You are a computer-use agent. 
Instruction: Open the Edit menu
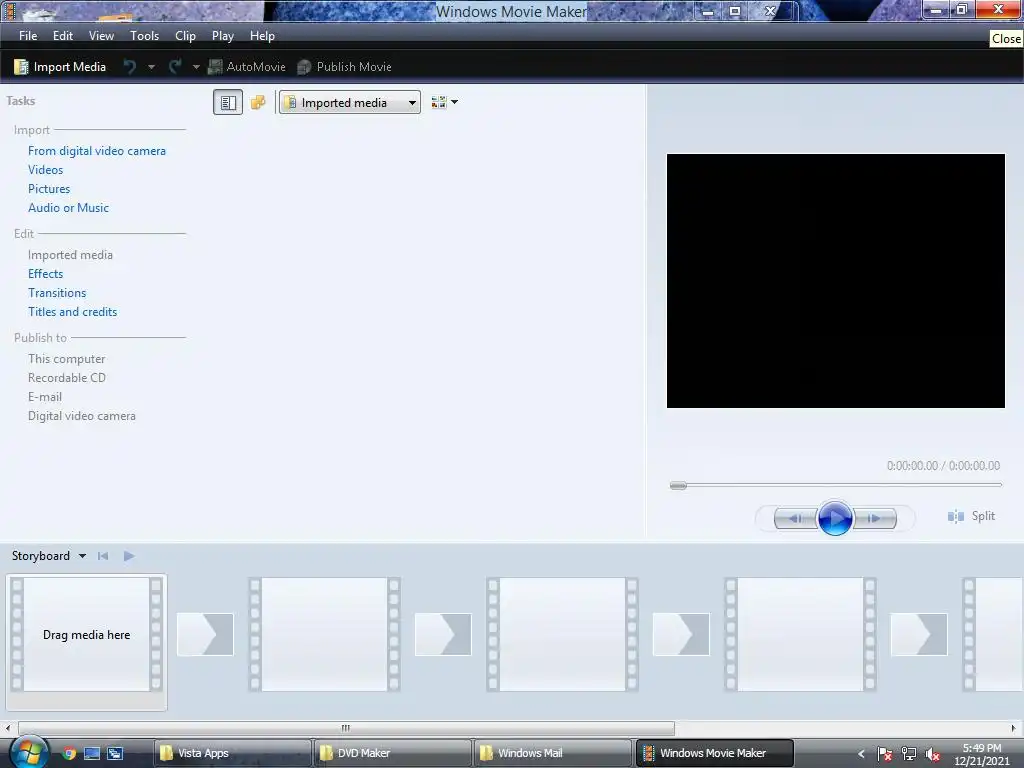63,36
